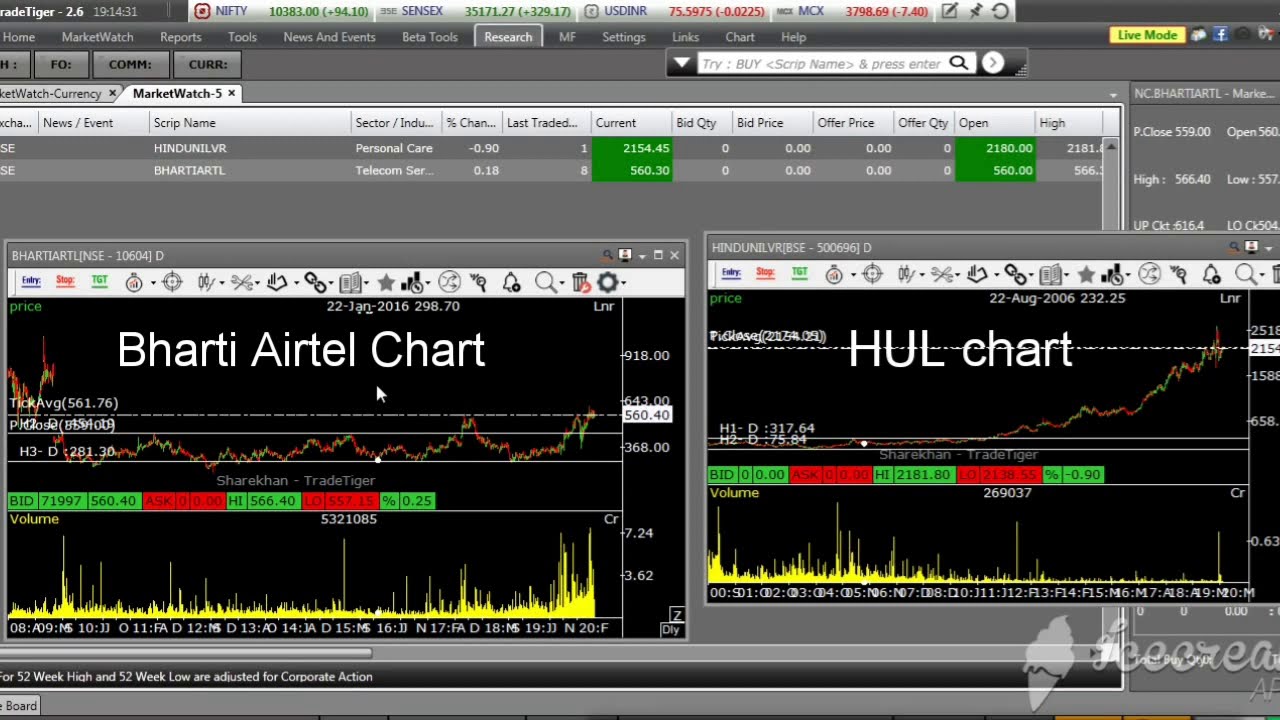Open Research menu
1280x720 pixels.
(508, 37)
